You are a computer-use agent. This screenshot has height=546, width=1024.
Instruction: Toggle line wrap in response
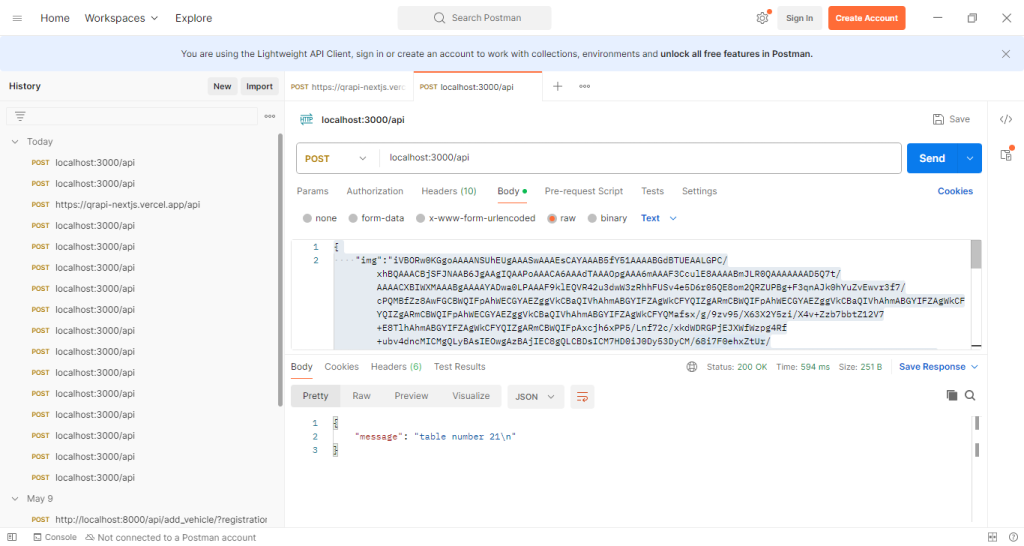point(583,396)
